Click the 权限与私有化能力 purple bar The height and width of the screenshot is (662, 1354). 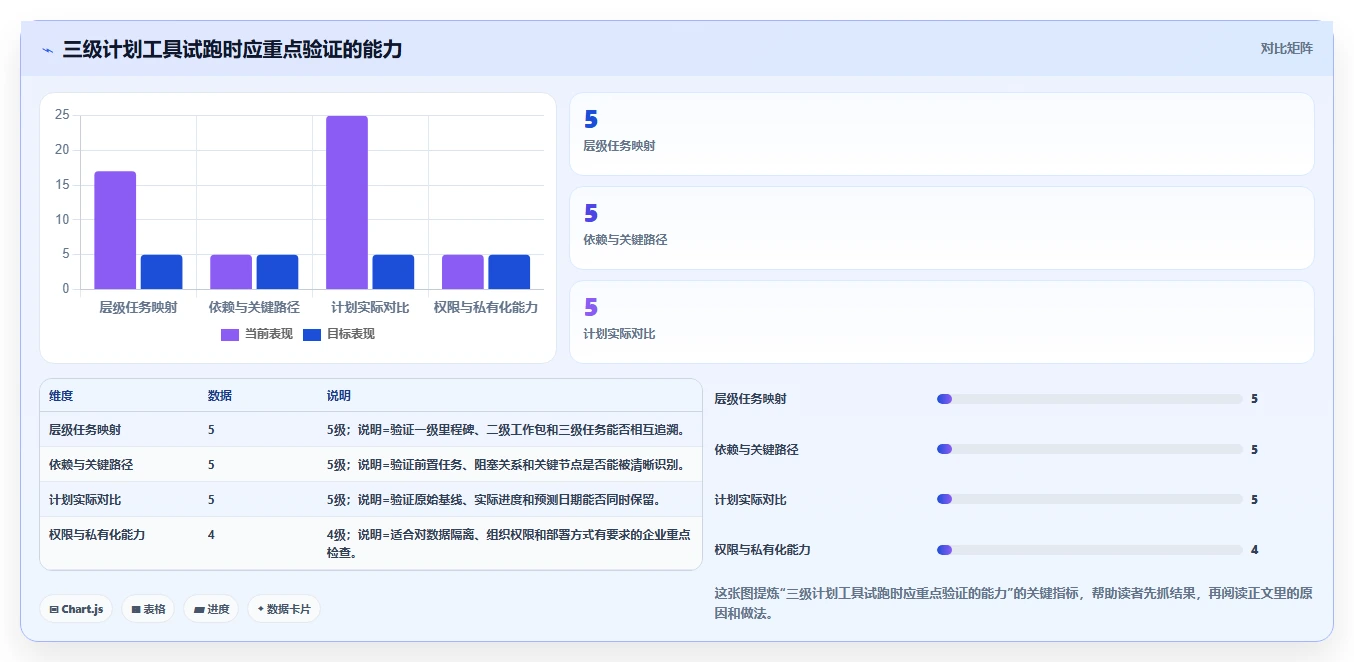click(x=463, y=272)
